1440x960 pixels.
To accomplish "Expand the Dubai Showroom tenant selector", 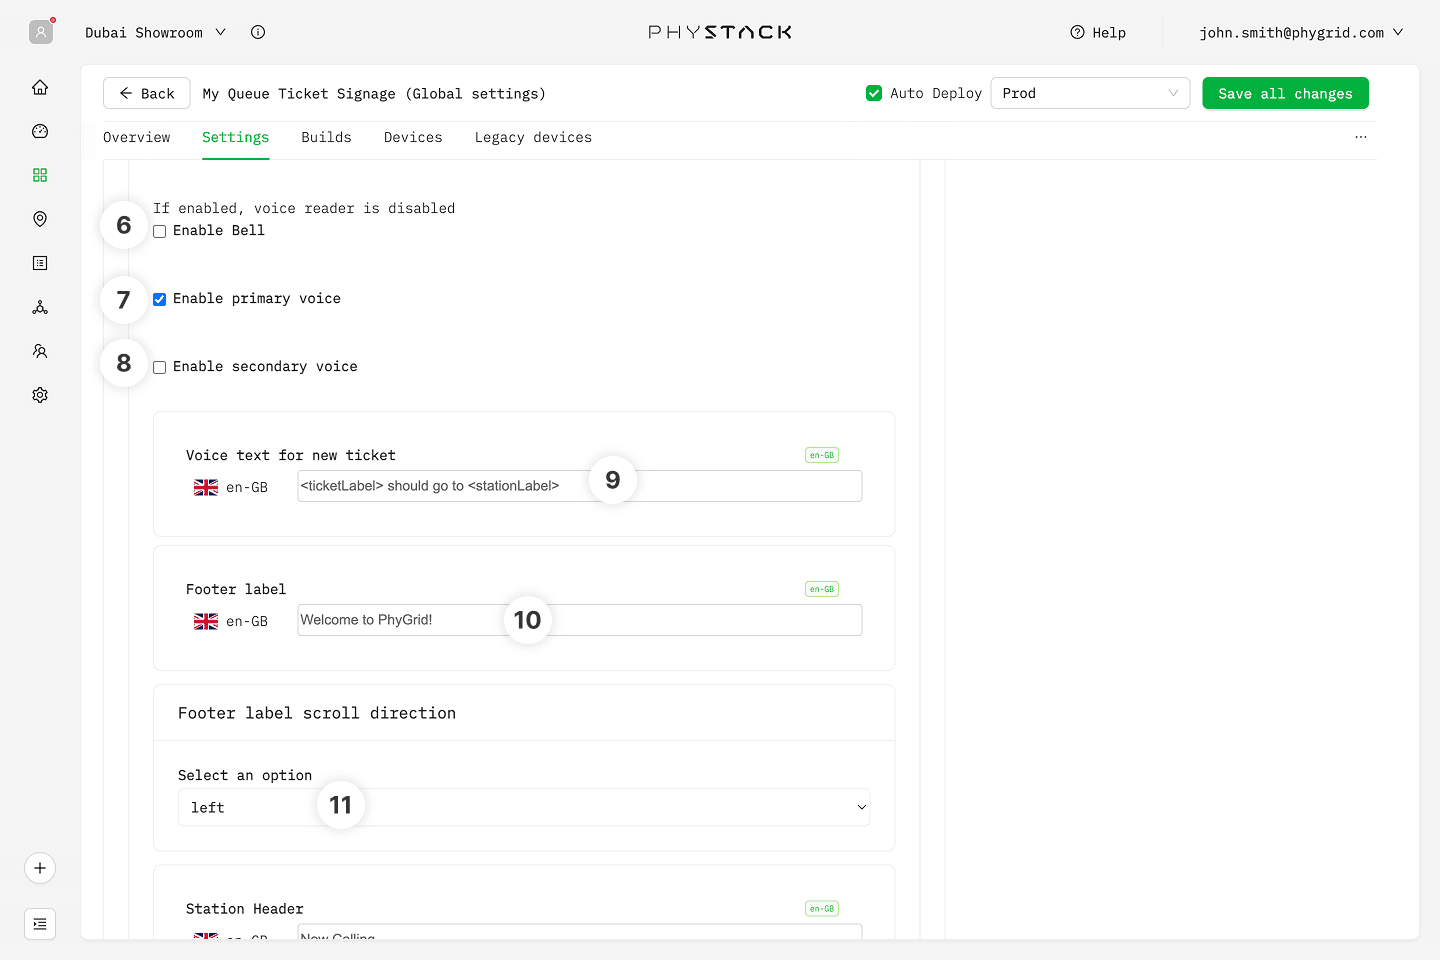I will (x=155, y=32).
